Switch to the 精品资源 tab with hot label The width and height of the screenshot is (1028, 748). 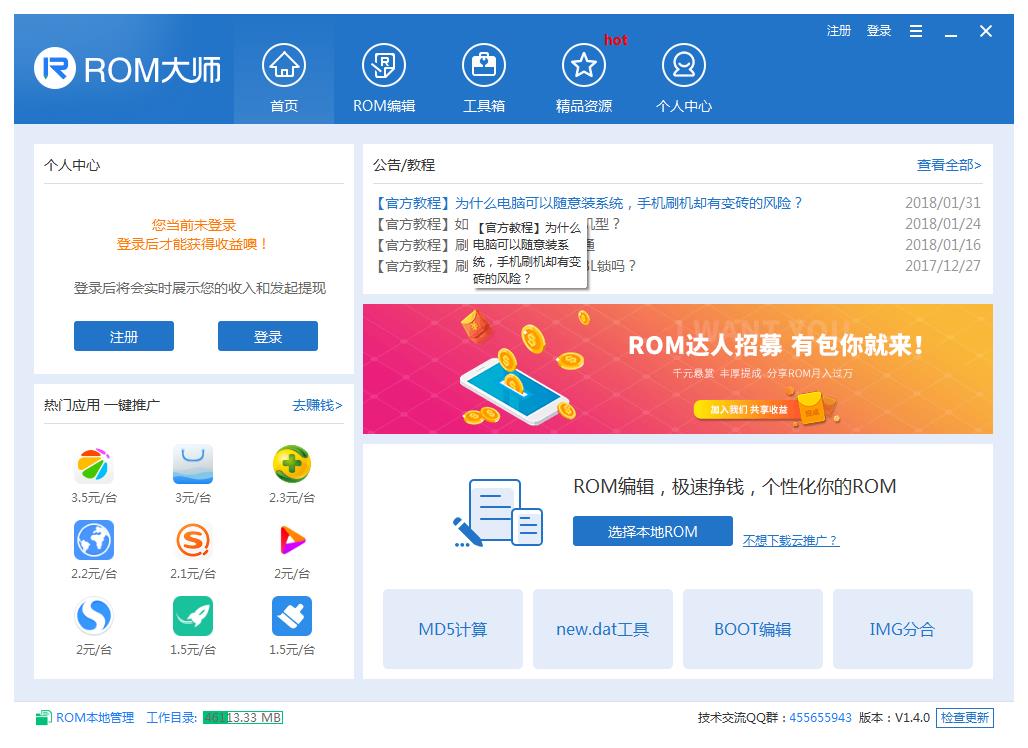(583, 63)
